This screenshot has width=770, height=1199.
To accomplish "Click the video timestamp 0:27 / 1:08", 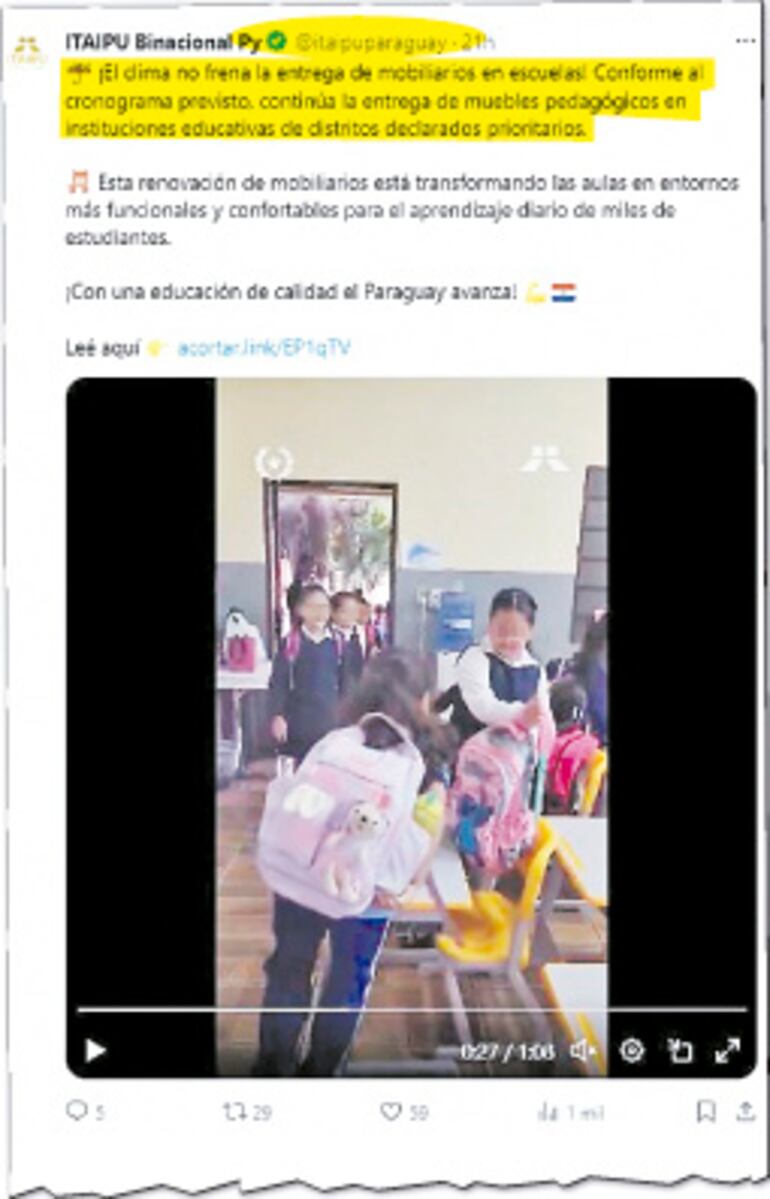I will click(508, 1052).
